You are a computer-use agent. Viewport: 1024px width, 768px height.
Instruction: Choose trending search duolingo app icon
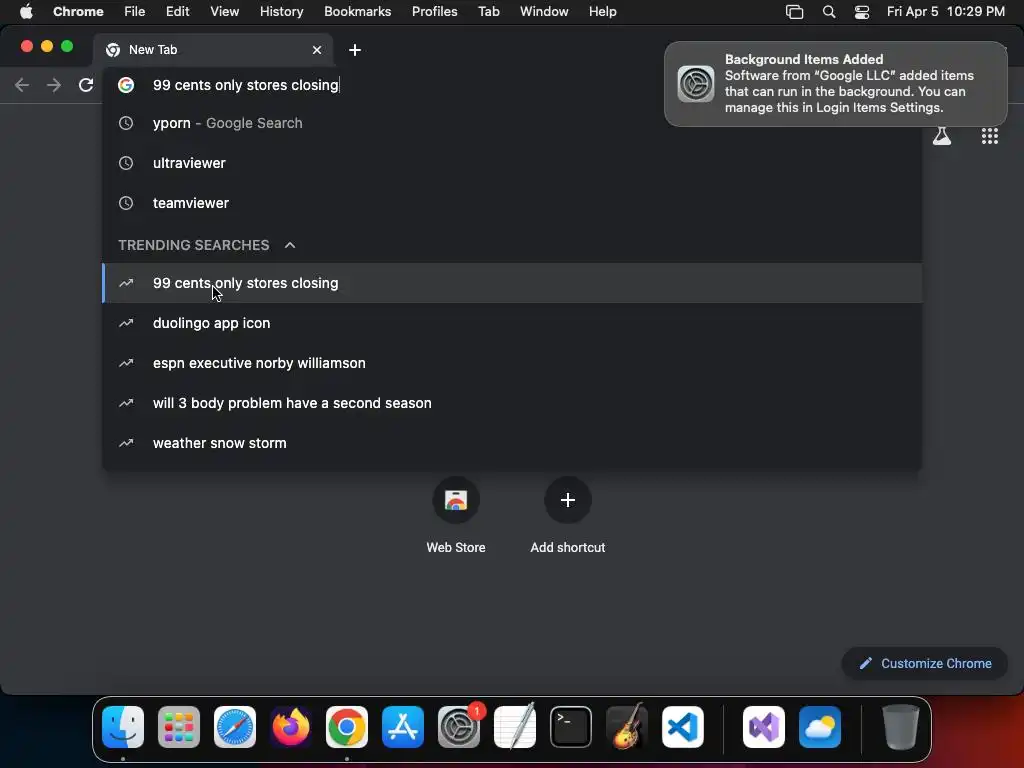(x=512, y=323)
